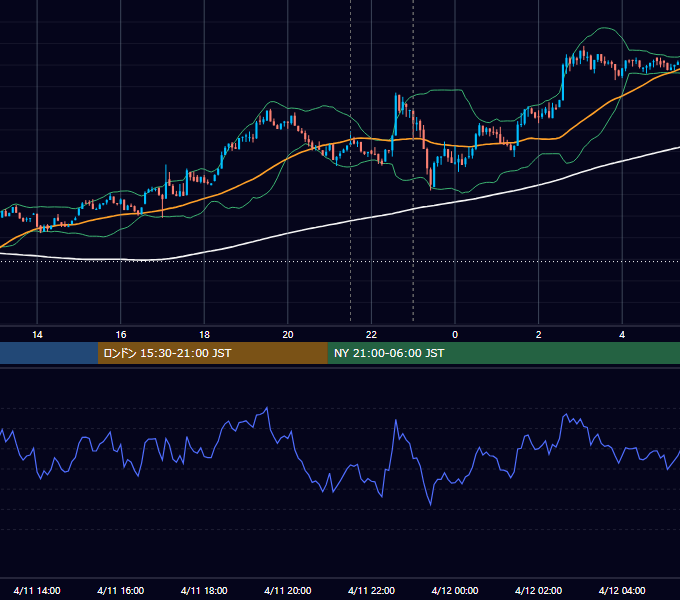The width and height of the screenshot is (680, 600).
Task: Select the NY 21:00-06:00 JST session bar
Action: [x=503, y=353]
